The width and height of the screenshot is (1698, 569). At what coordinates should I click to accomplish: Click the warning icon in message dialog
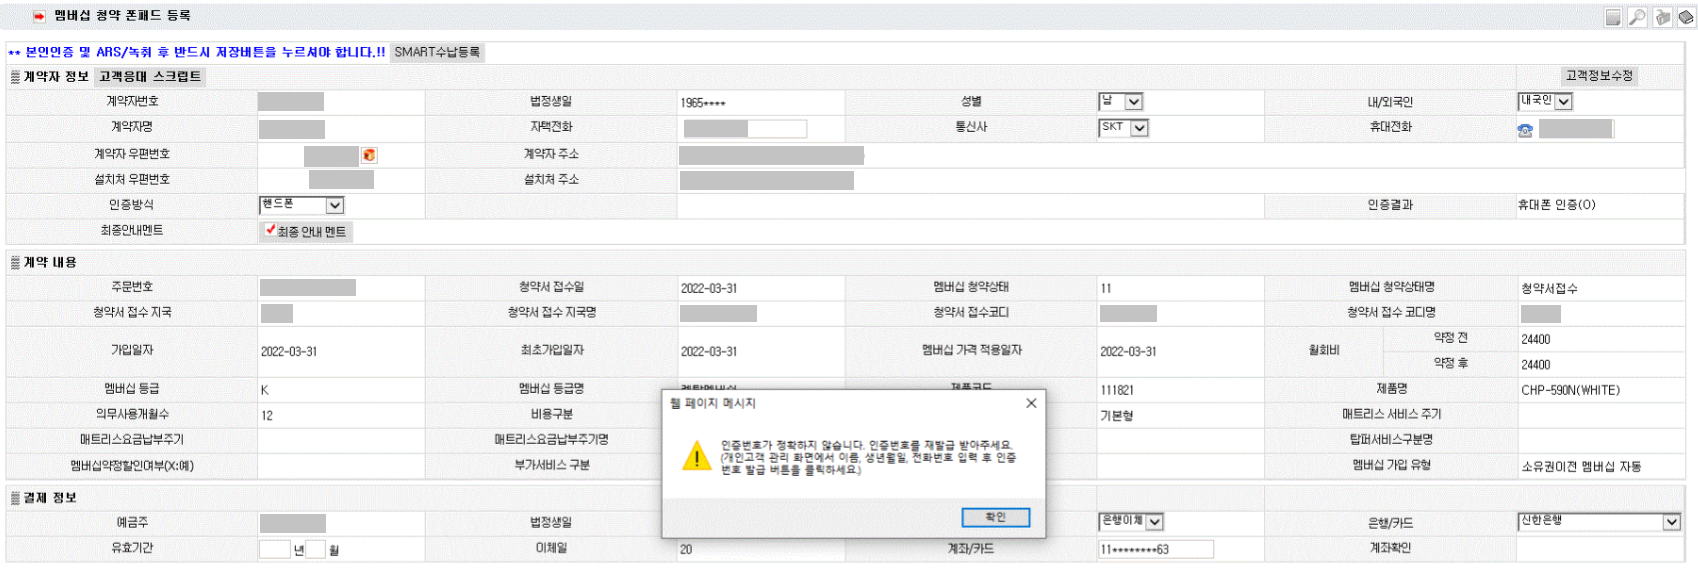(696, 456)
